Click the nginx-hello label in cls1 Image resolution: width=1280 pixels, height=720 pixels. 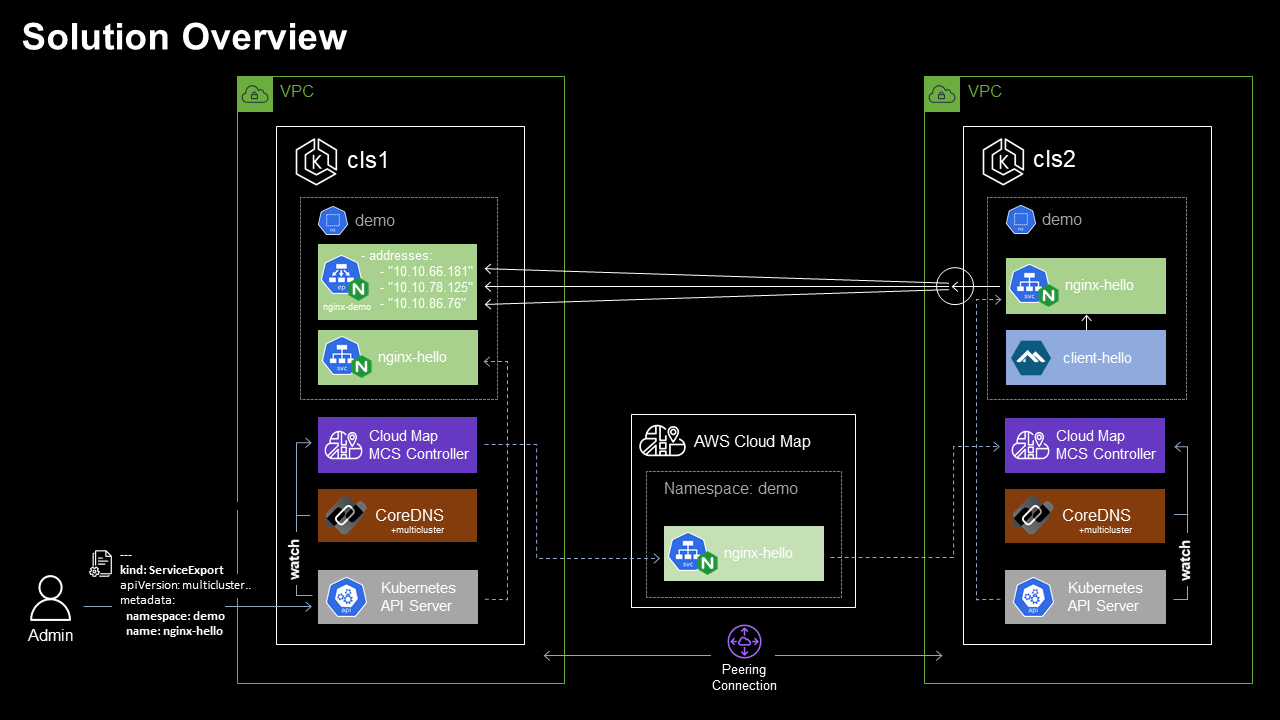pos(412,356)
